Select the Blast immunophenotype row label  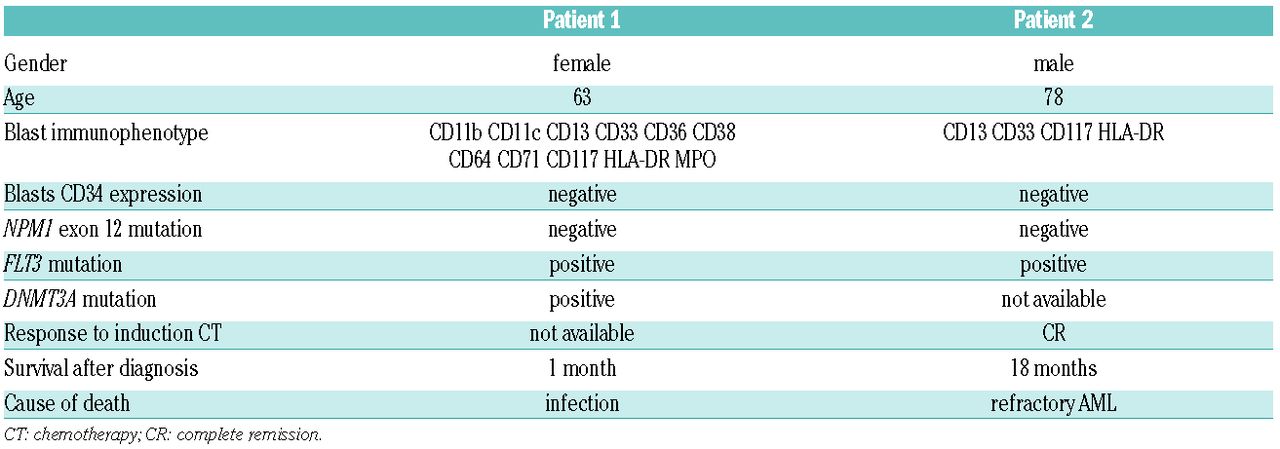[106, 133]
